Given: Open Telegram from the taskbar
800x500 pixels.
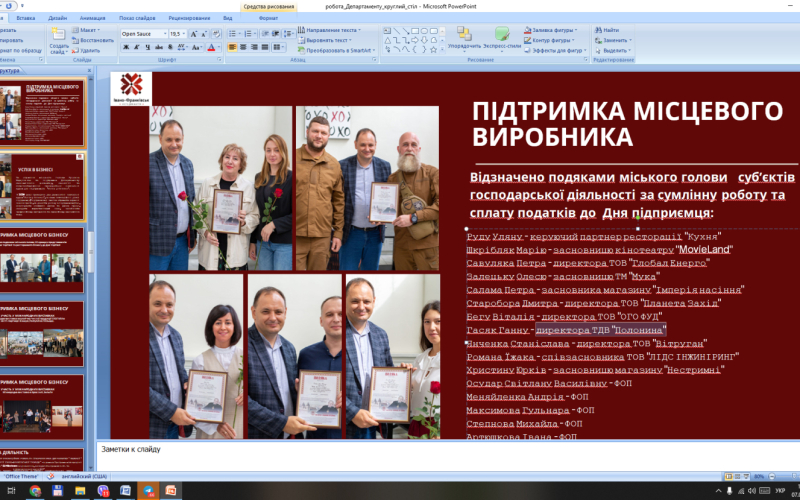Looking at the screenshot, I should point(147,491).
